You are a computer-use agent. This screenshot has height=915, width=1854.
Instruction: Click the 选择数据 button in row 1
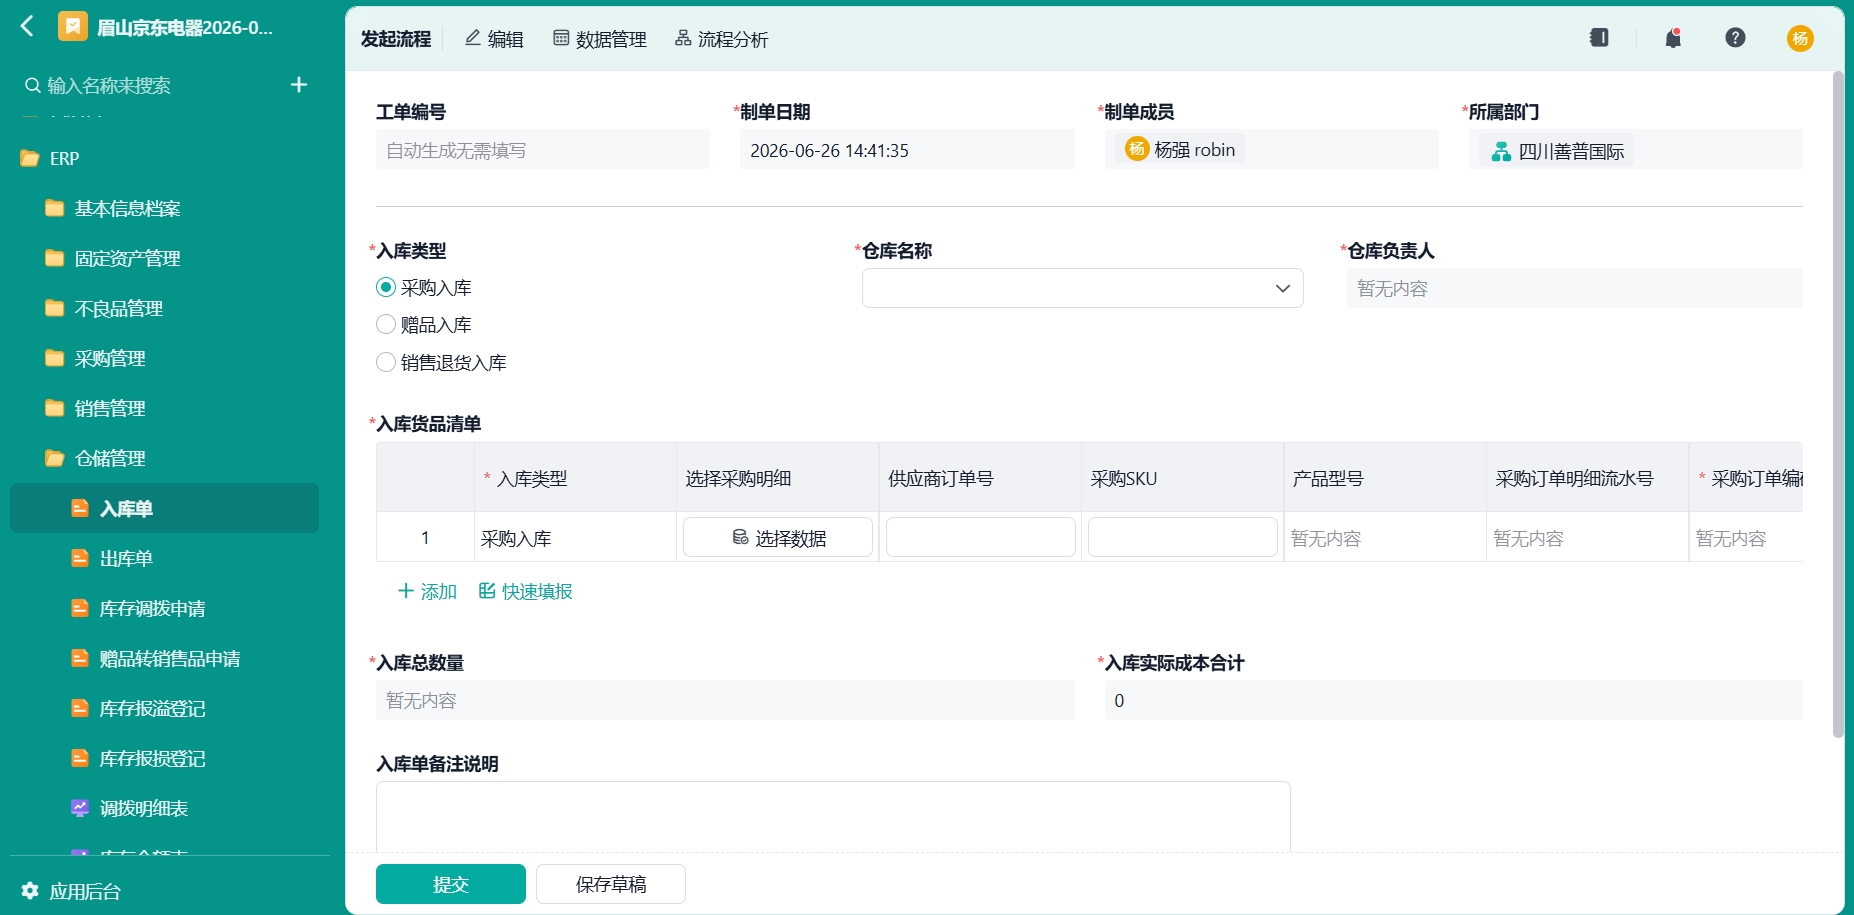click(x=778, y=538)
